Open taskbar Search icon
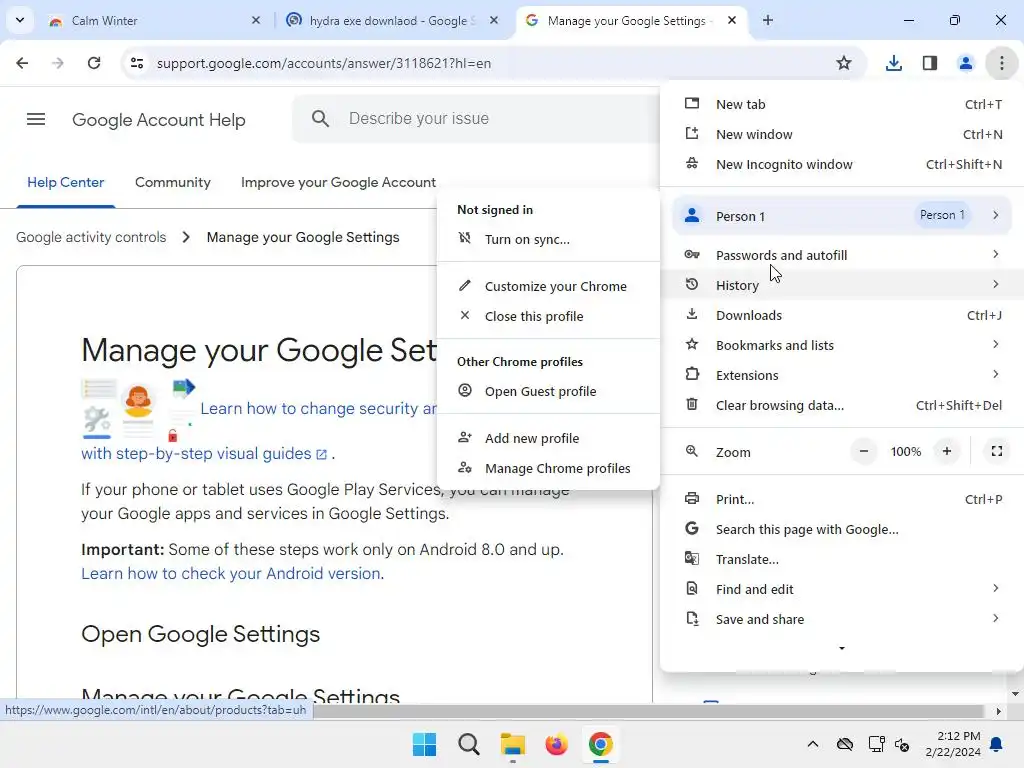Viewport: 1024px width, 768px height. (468, 744)
